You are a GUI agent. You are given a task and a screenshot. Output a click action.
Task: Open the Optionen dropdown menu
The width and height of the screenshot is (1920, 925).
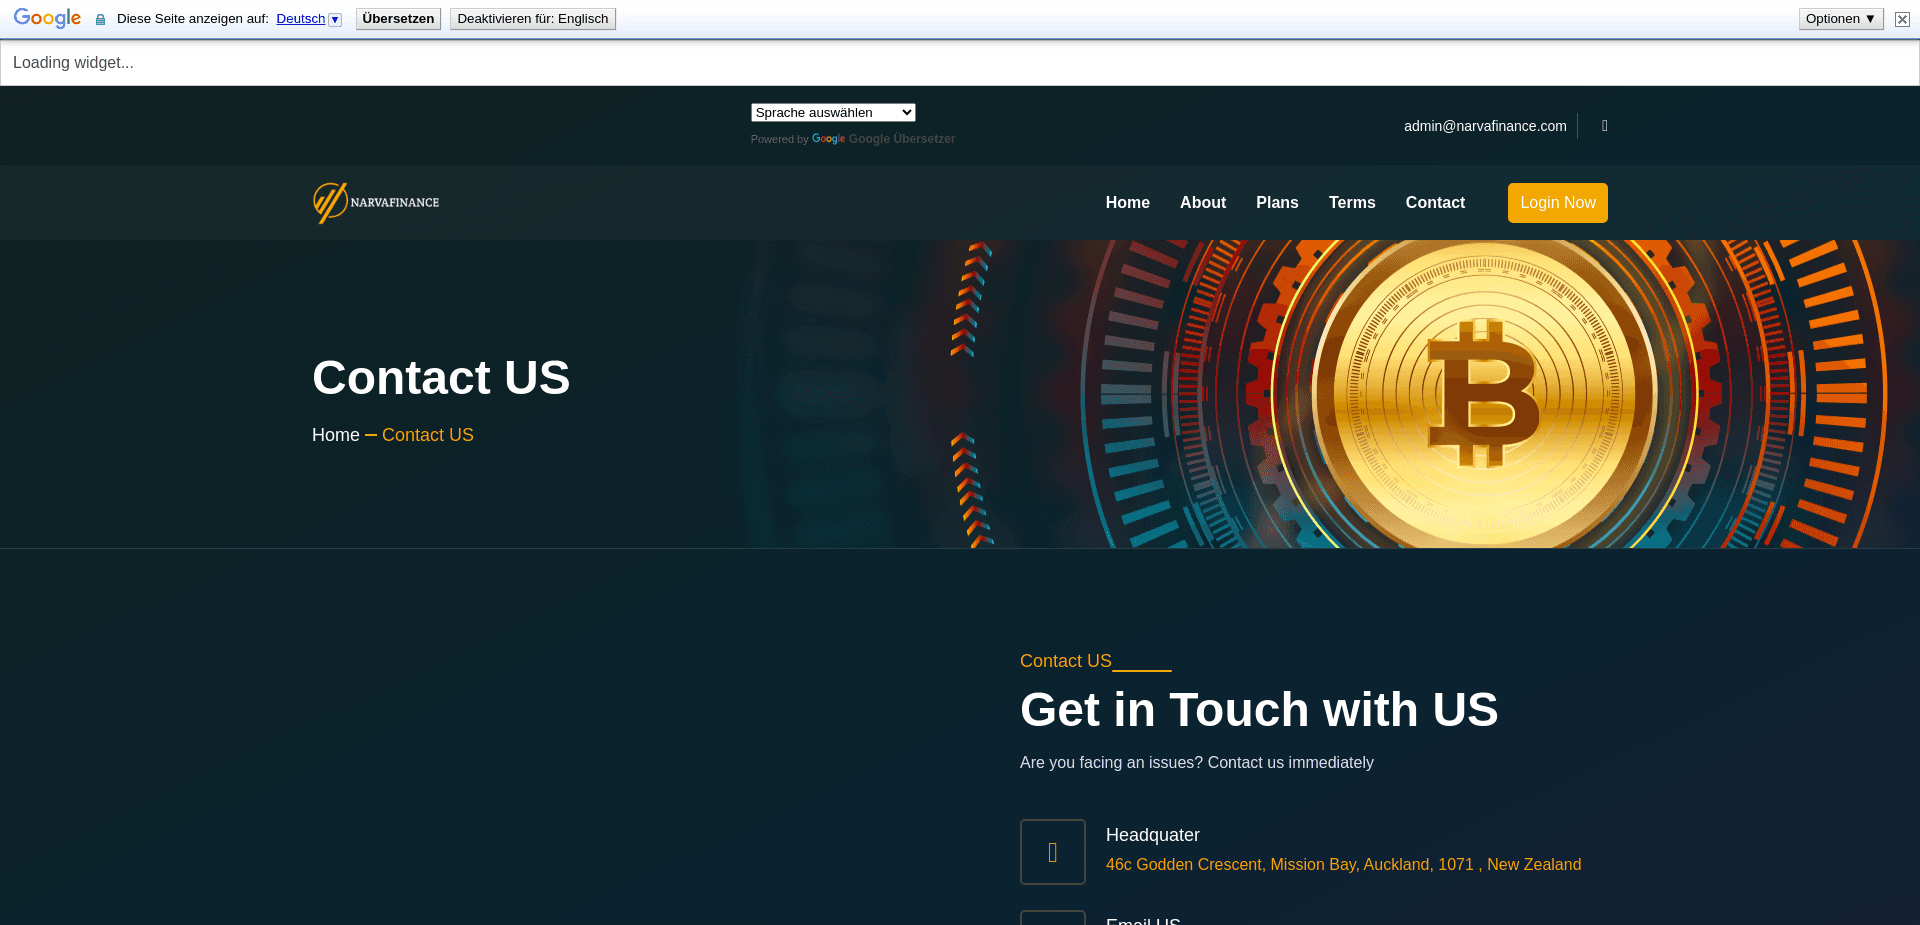1839,18
